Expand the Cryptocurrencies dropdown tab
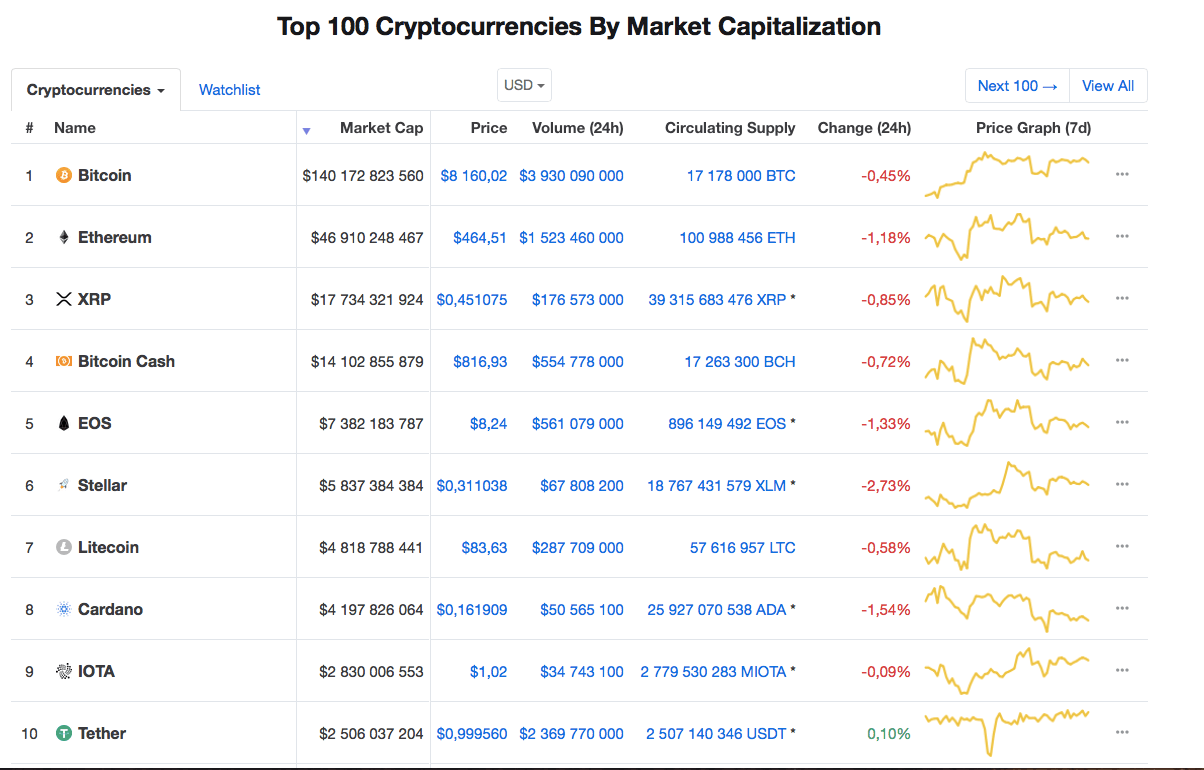 96,90
